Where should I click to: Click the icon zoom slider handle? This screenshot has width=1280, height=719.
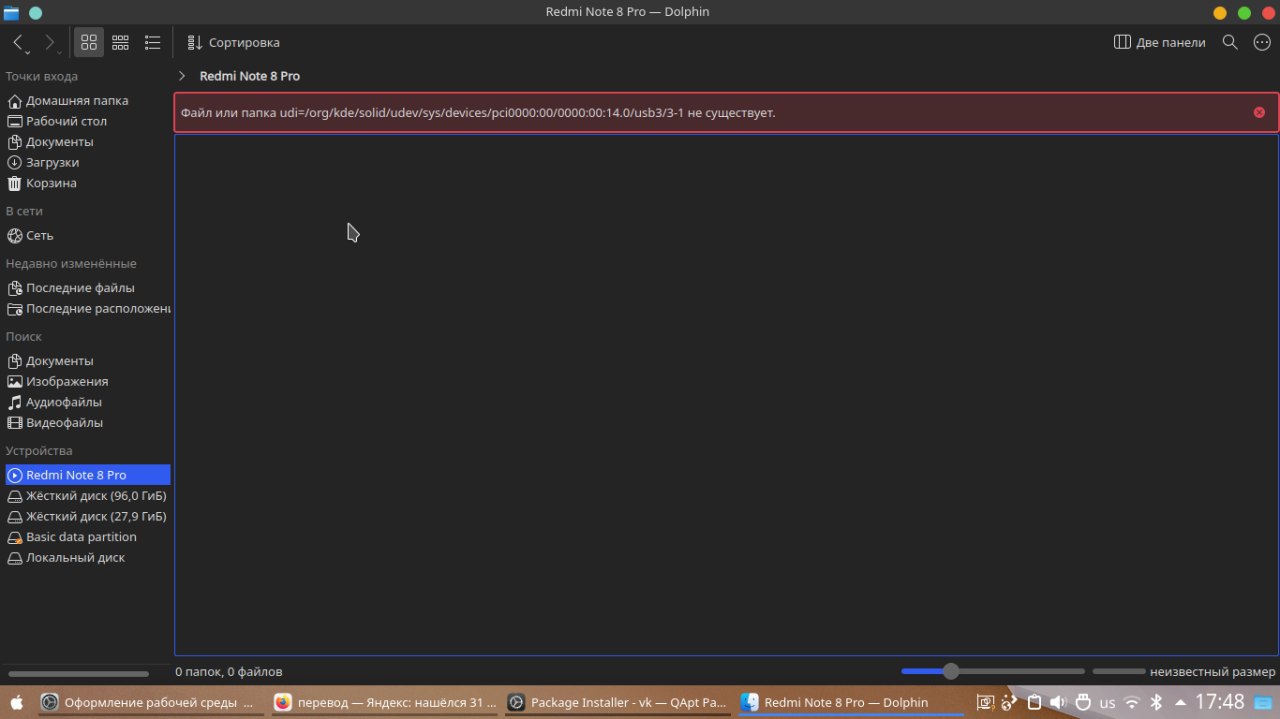tap(951, 672)
